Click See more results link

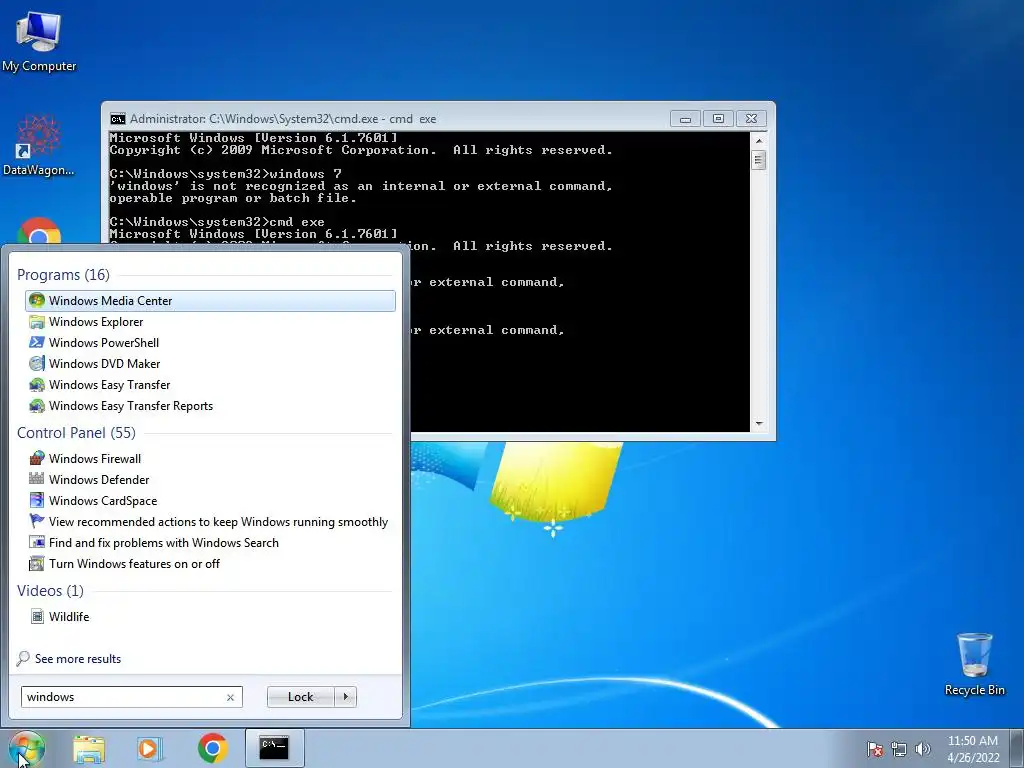78,659
